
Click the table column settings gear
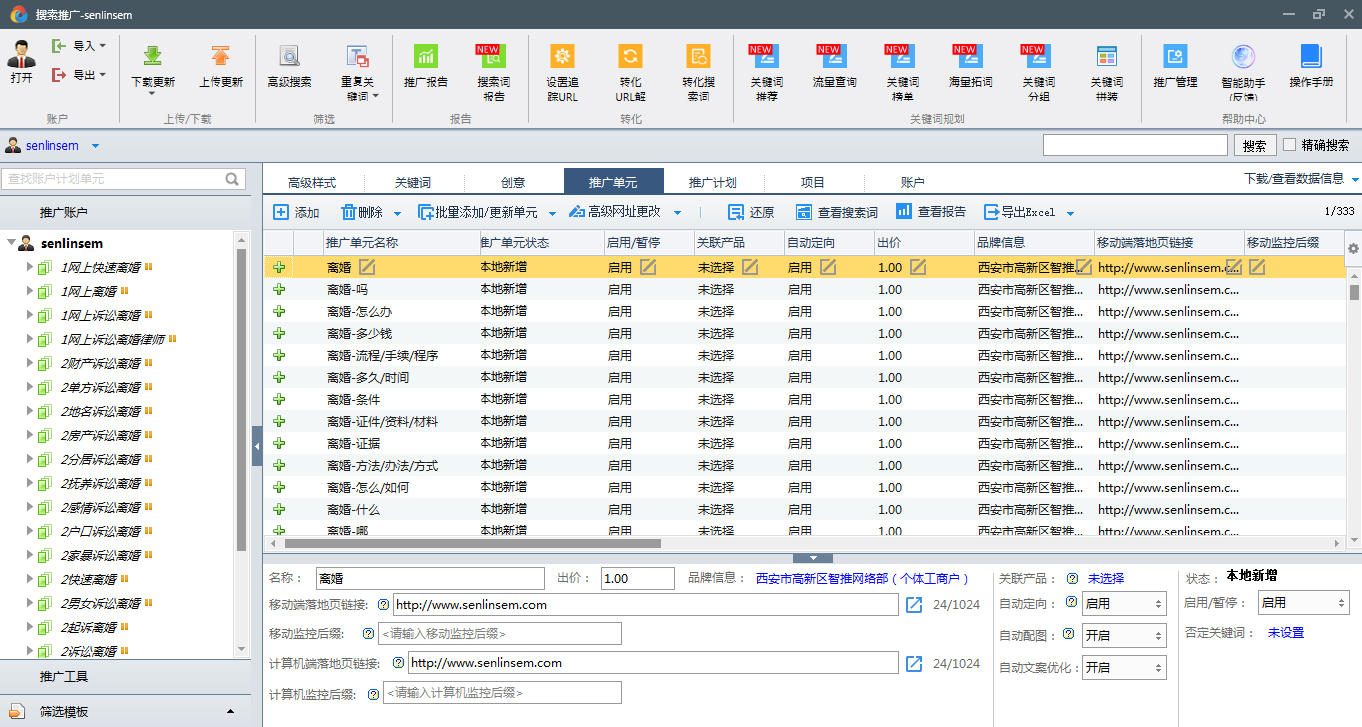pos(1353,248)
